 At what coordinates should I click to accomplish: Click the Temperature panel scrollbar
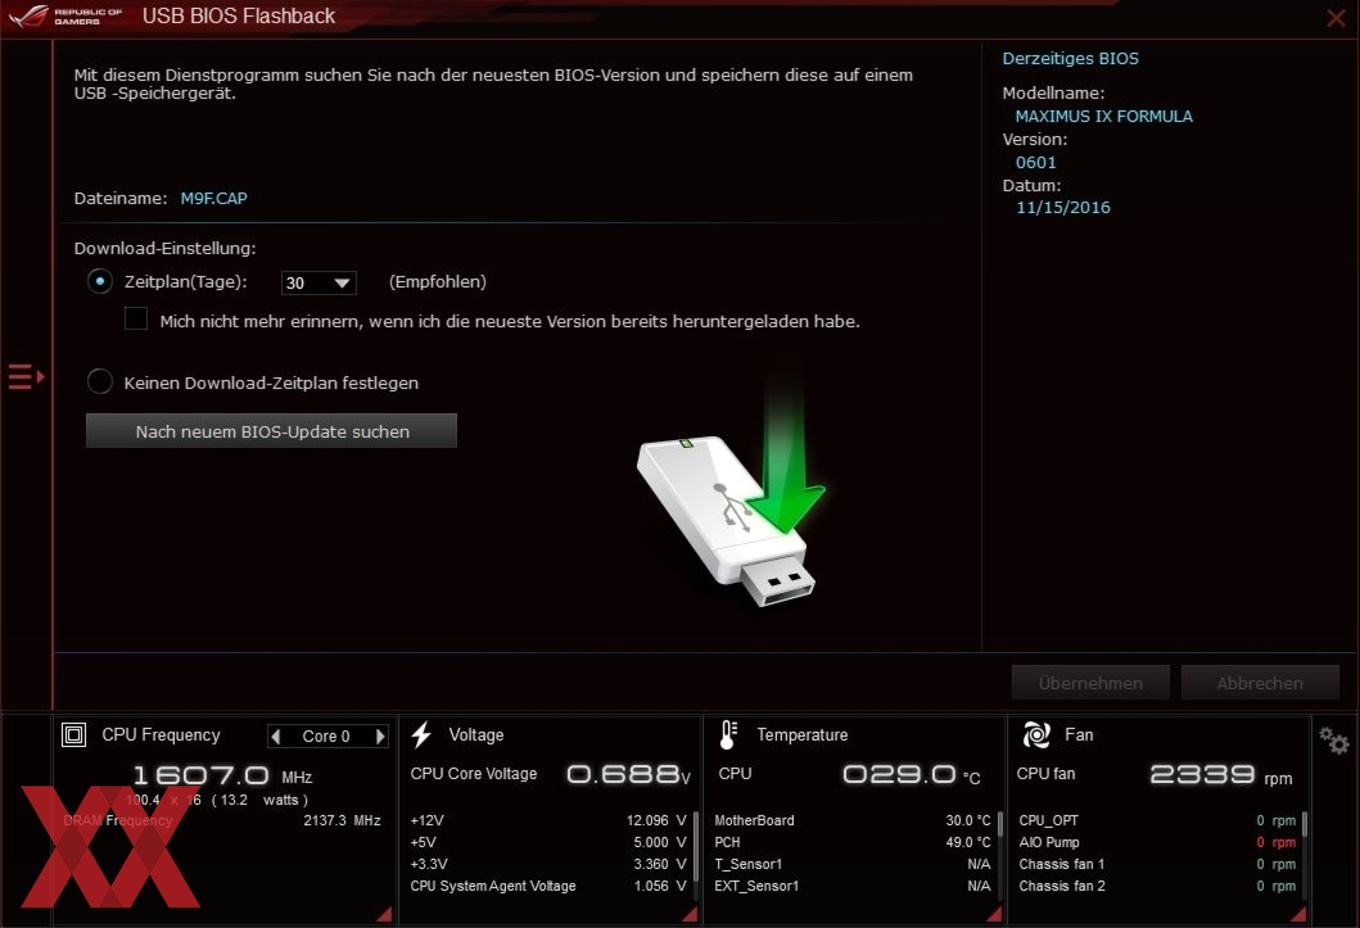point(1000,826)
